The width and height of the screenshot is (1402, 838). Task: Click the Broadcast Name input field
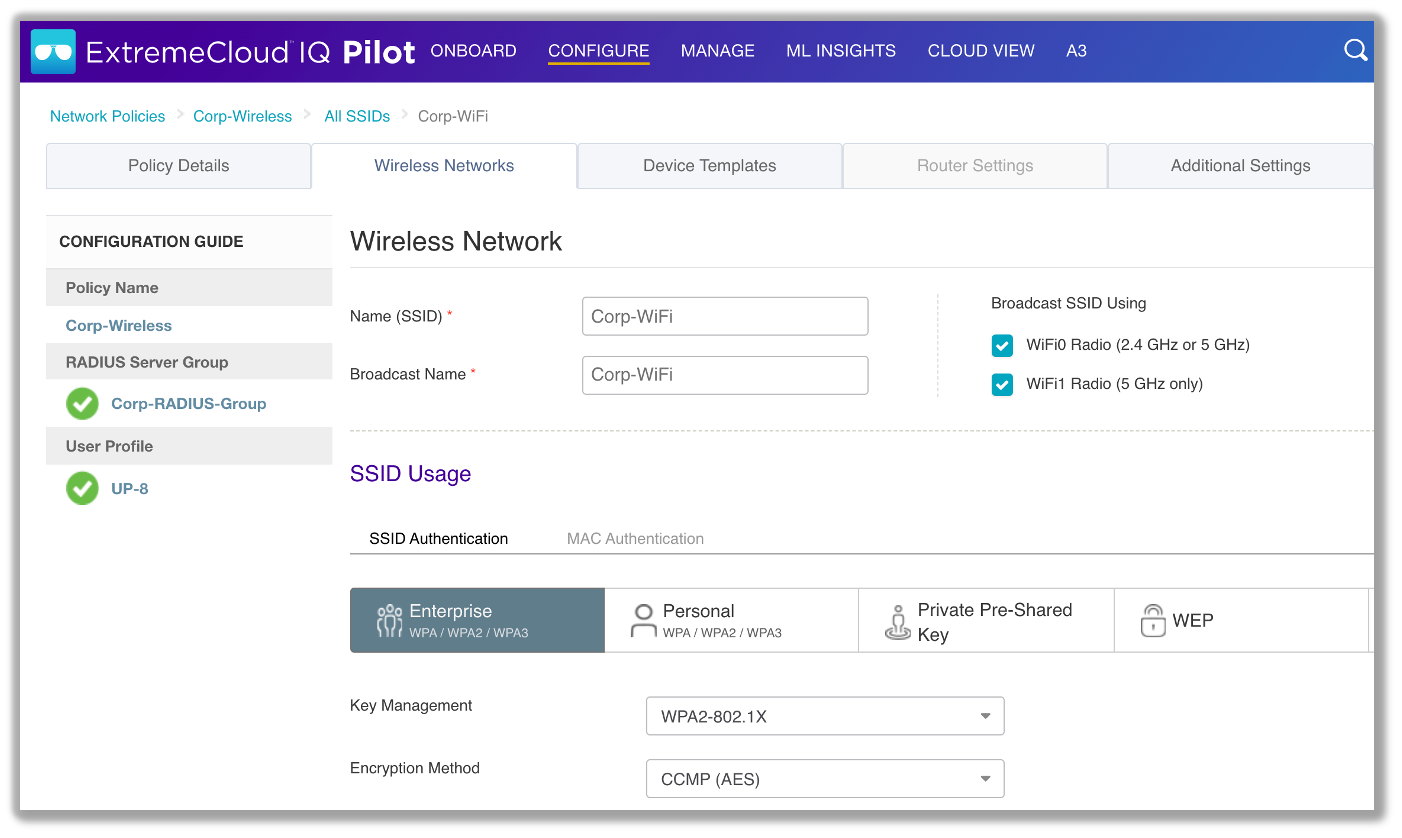[x=725, y=375]
